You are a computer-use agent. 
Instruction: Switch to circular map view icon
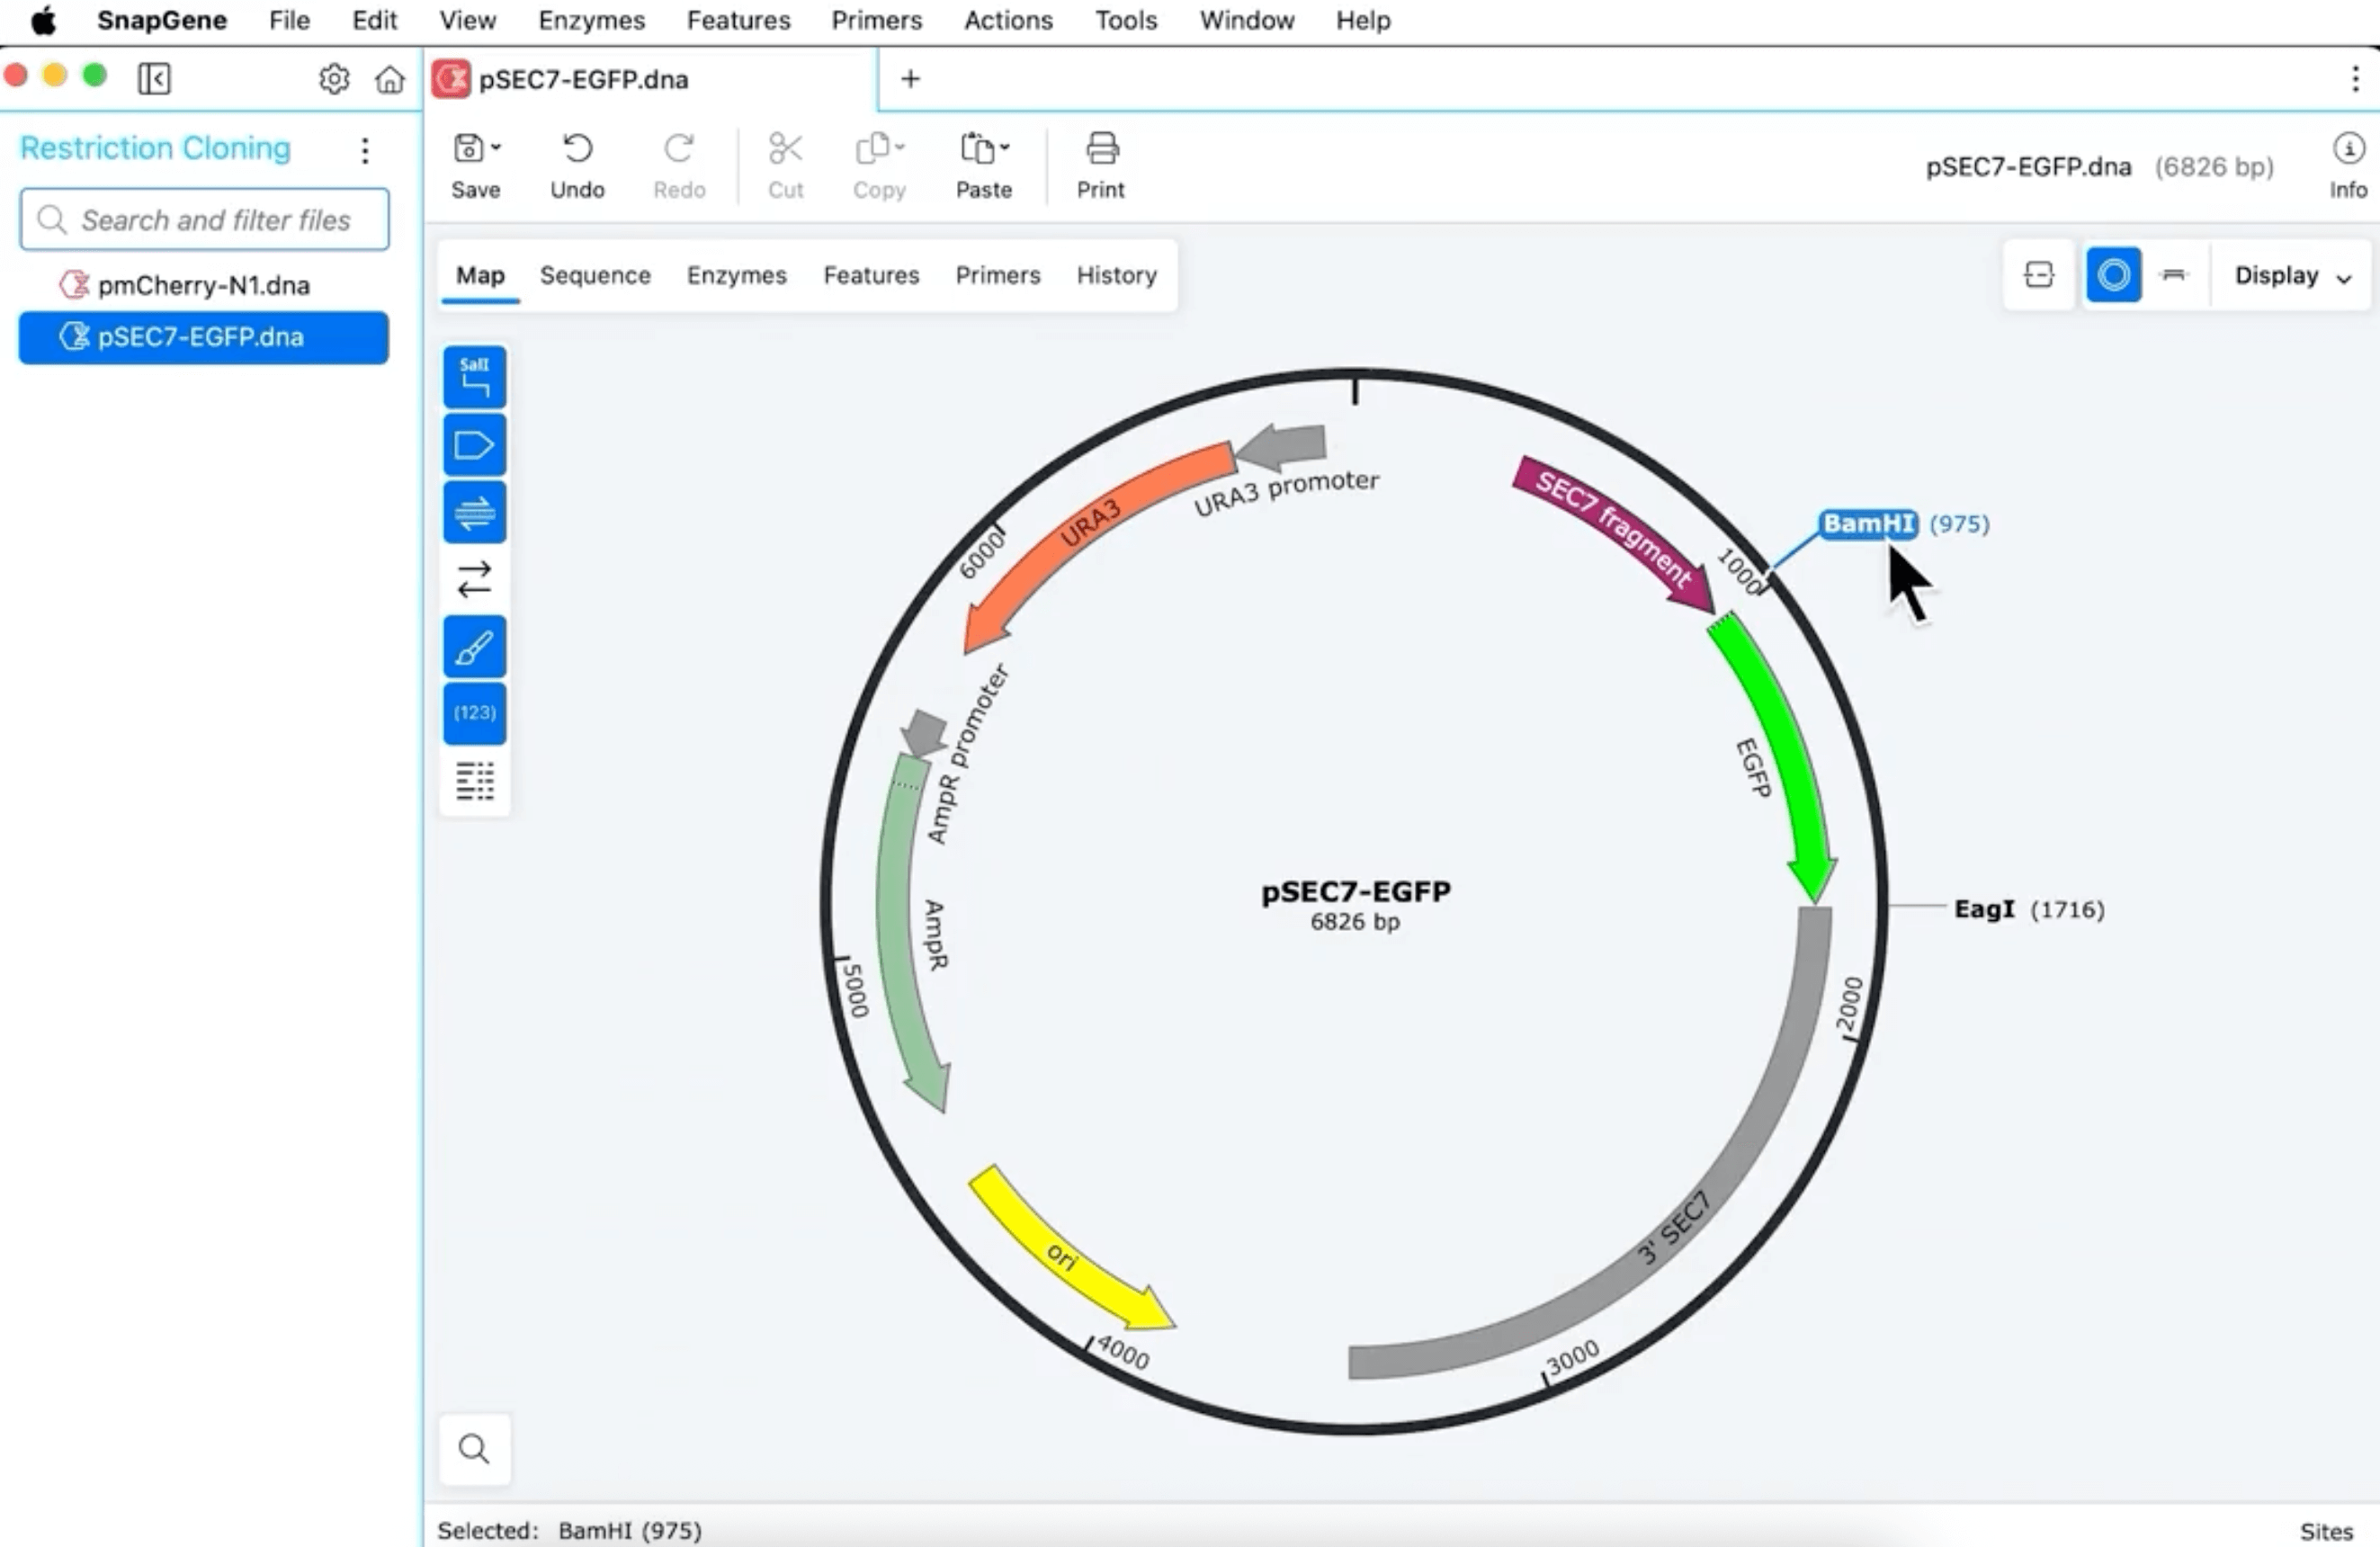(x=2112, y=275)
